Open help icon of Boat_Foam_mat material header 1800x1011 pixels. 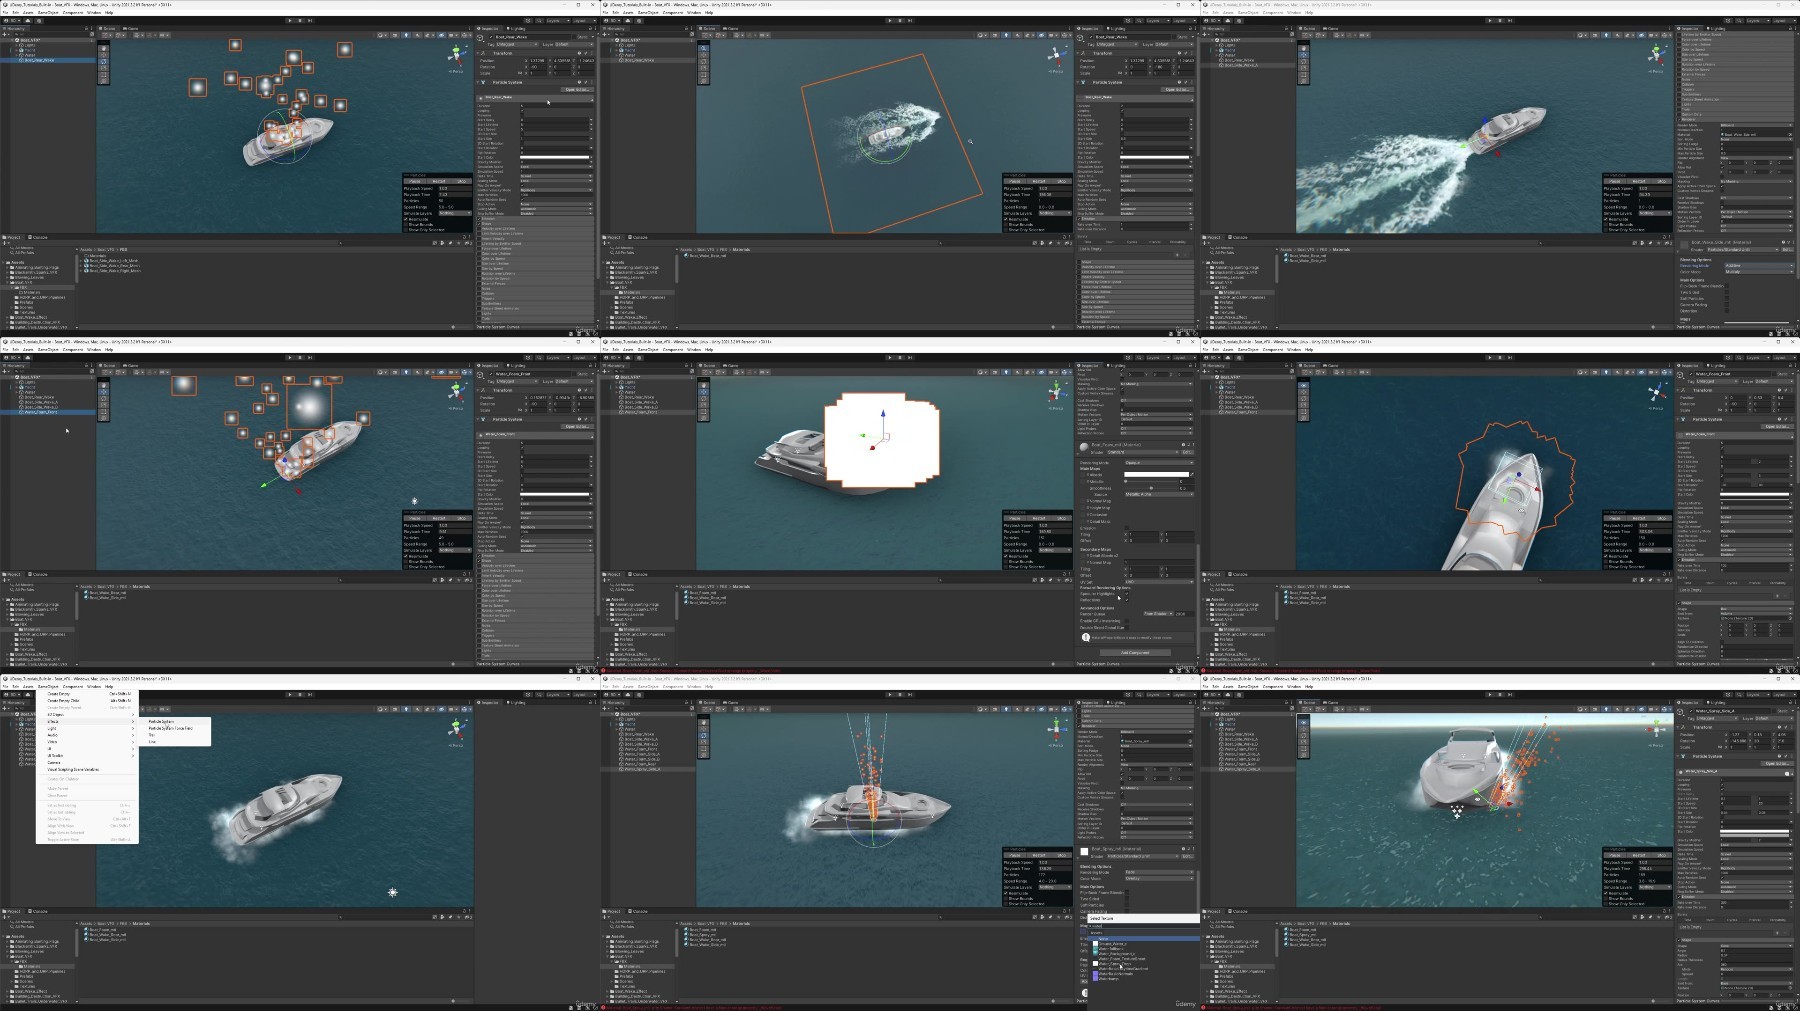pos(1183,444)
